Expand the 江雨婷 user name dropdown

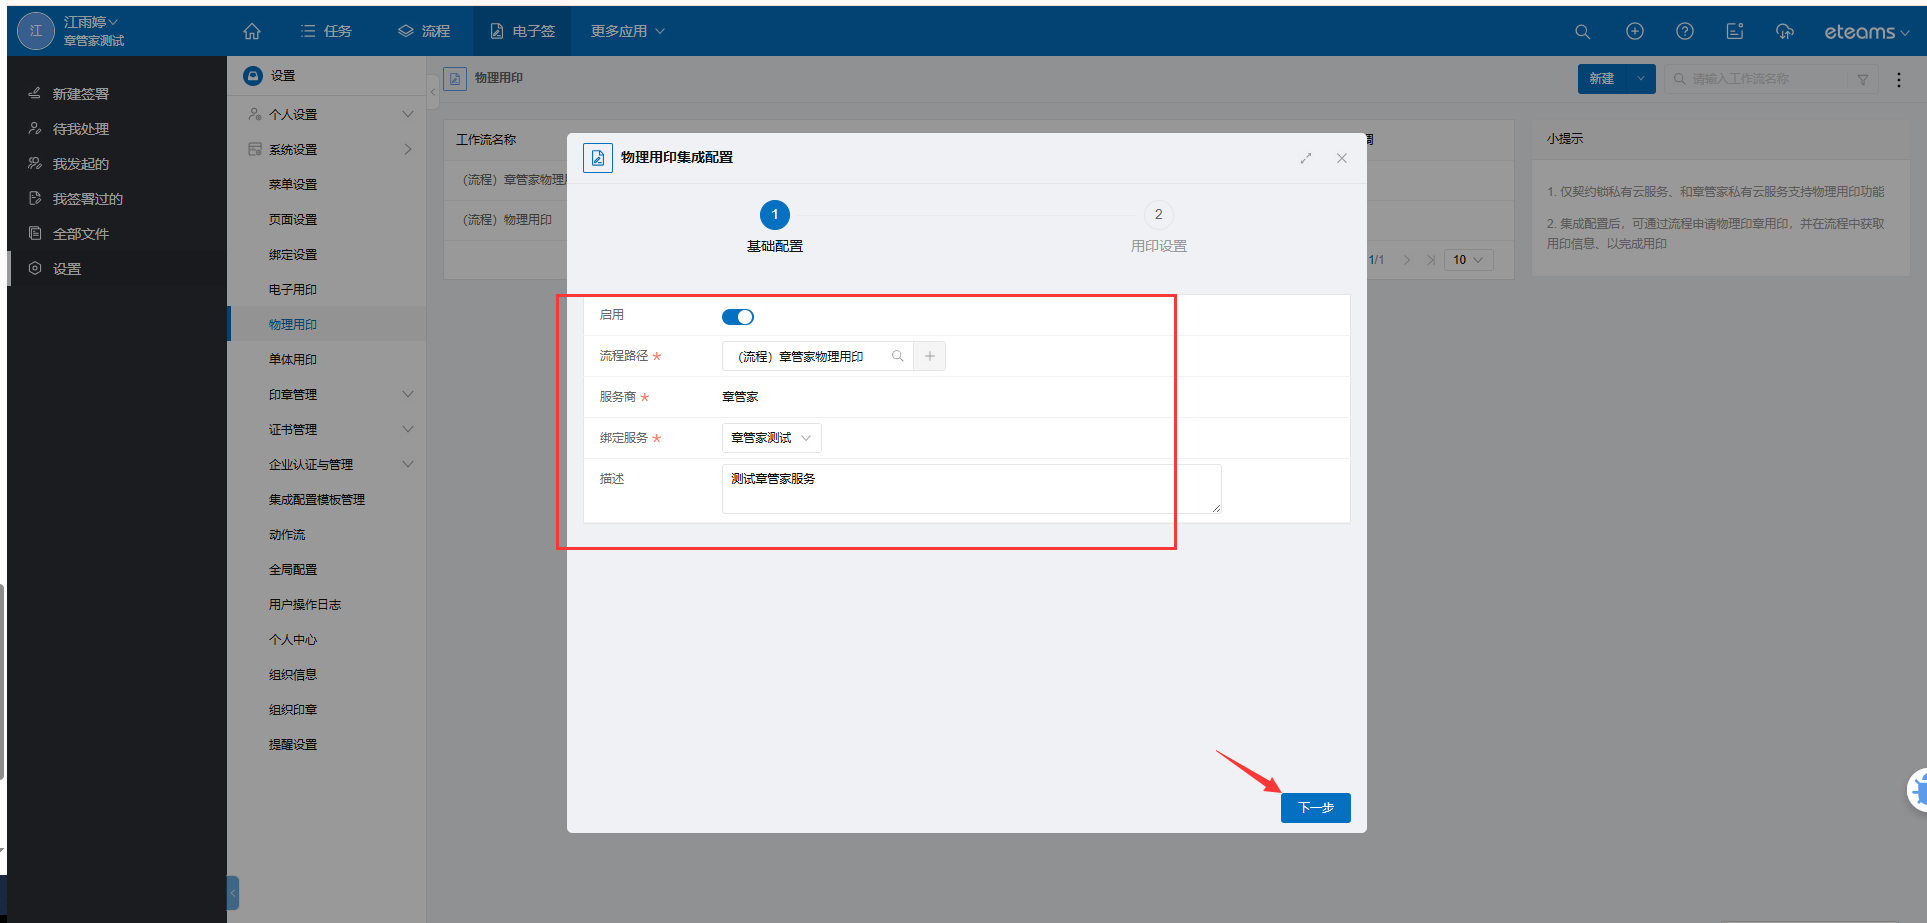[91, 22]
